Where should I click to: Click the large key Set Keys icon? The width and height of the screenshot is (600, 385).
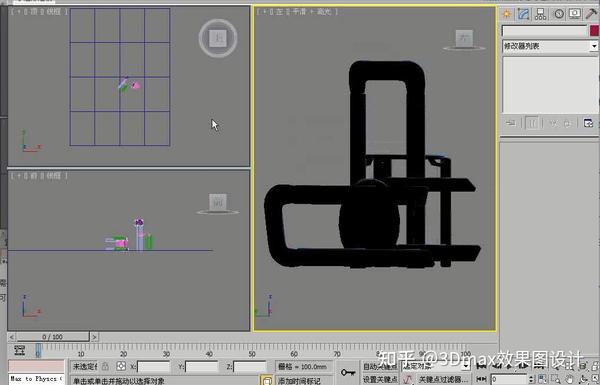348,372
